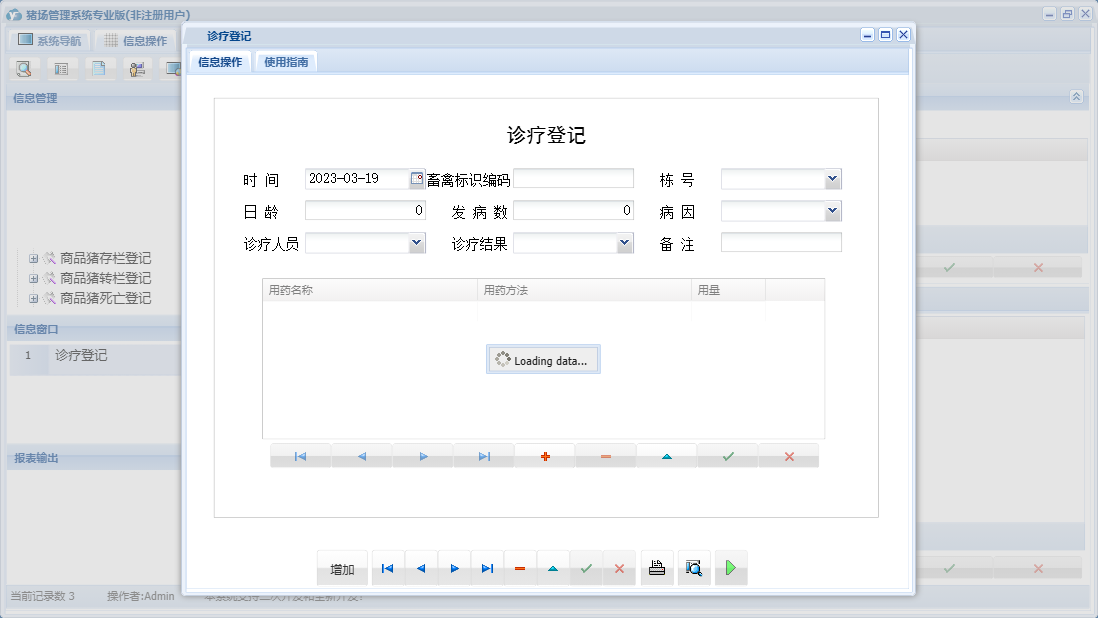Add a medication row with the plus icon
1098x618 pixels.
pos(544,455)
